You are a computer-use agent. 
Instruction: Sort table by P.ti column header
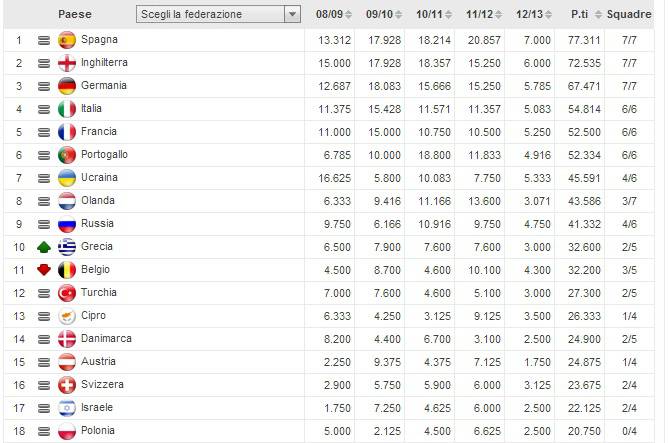pos(579,15)
